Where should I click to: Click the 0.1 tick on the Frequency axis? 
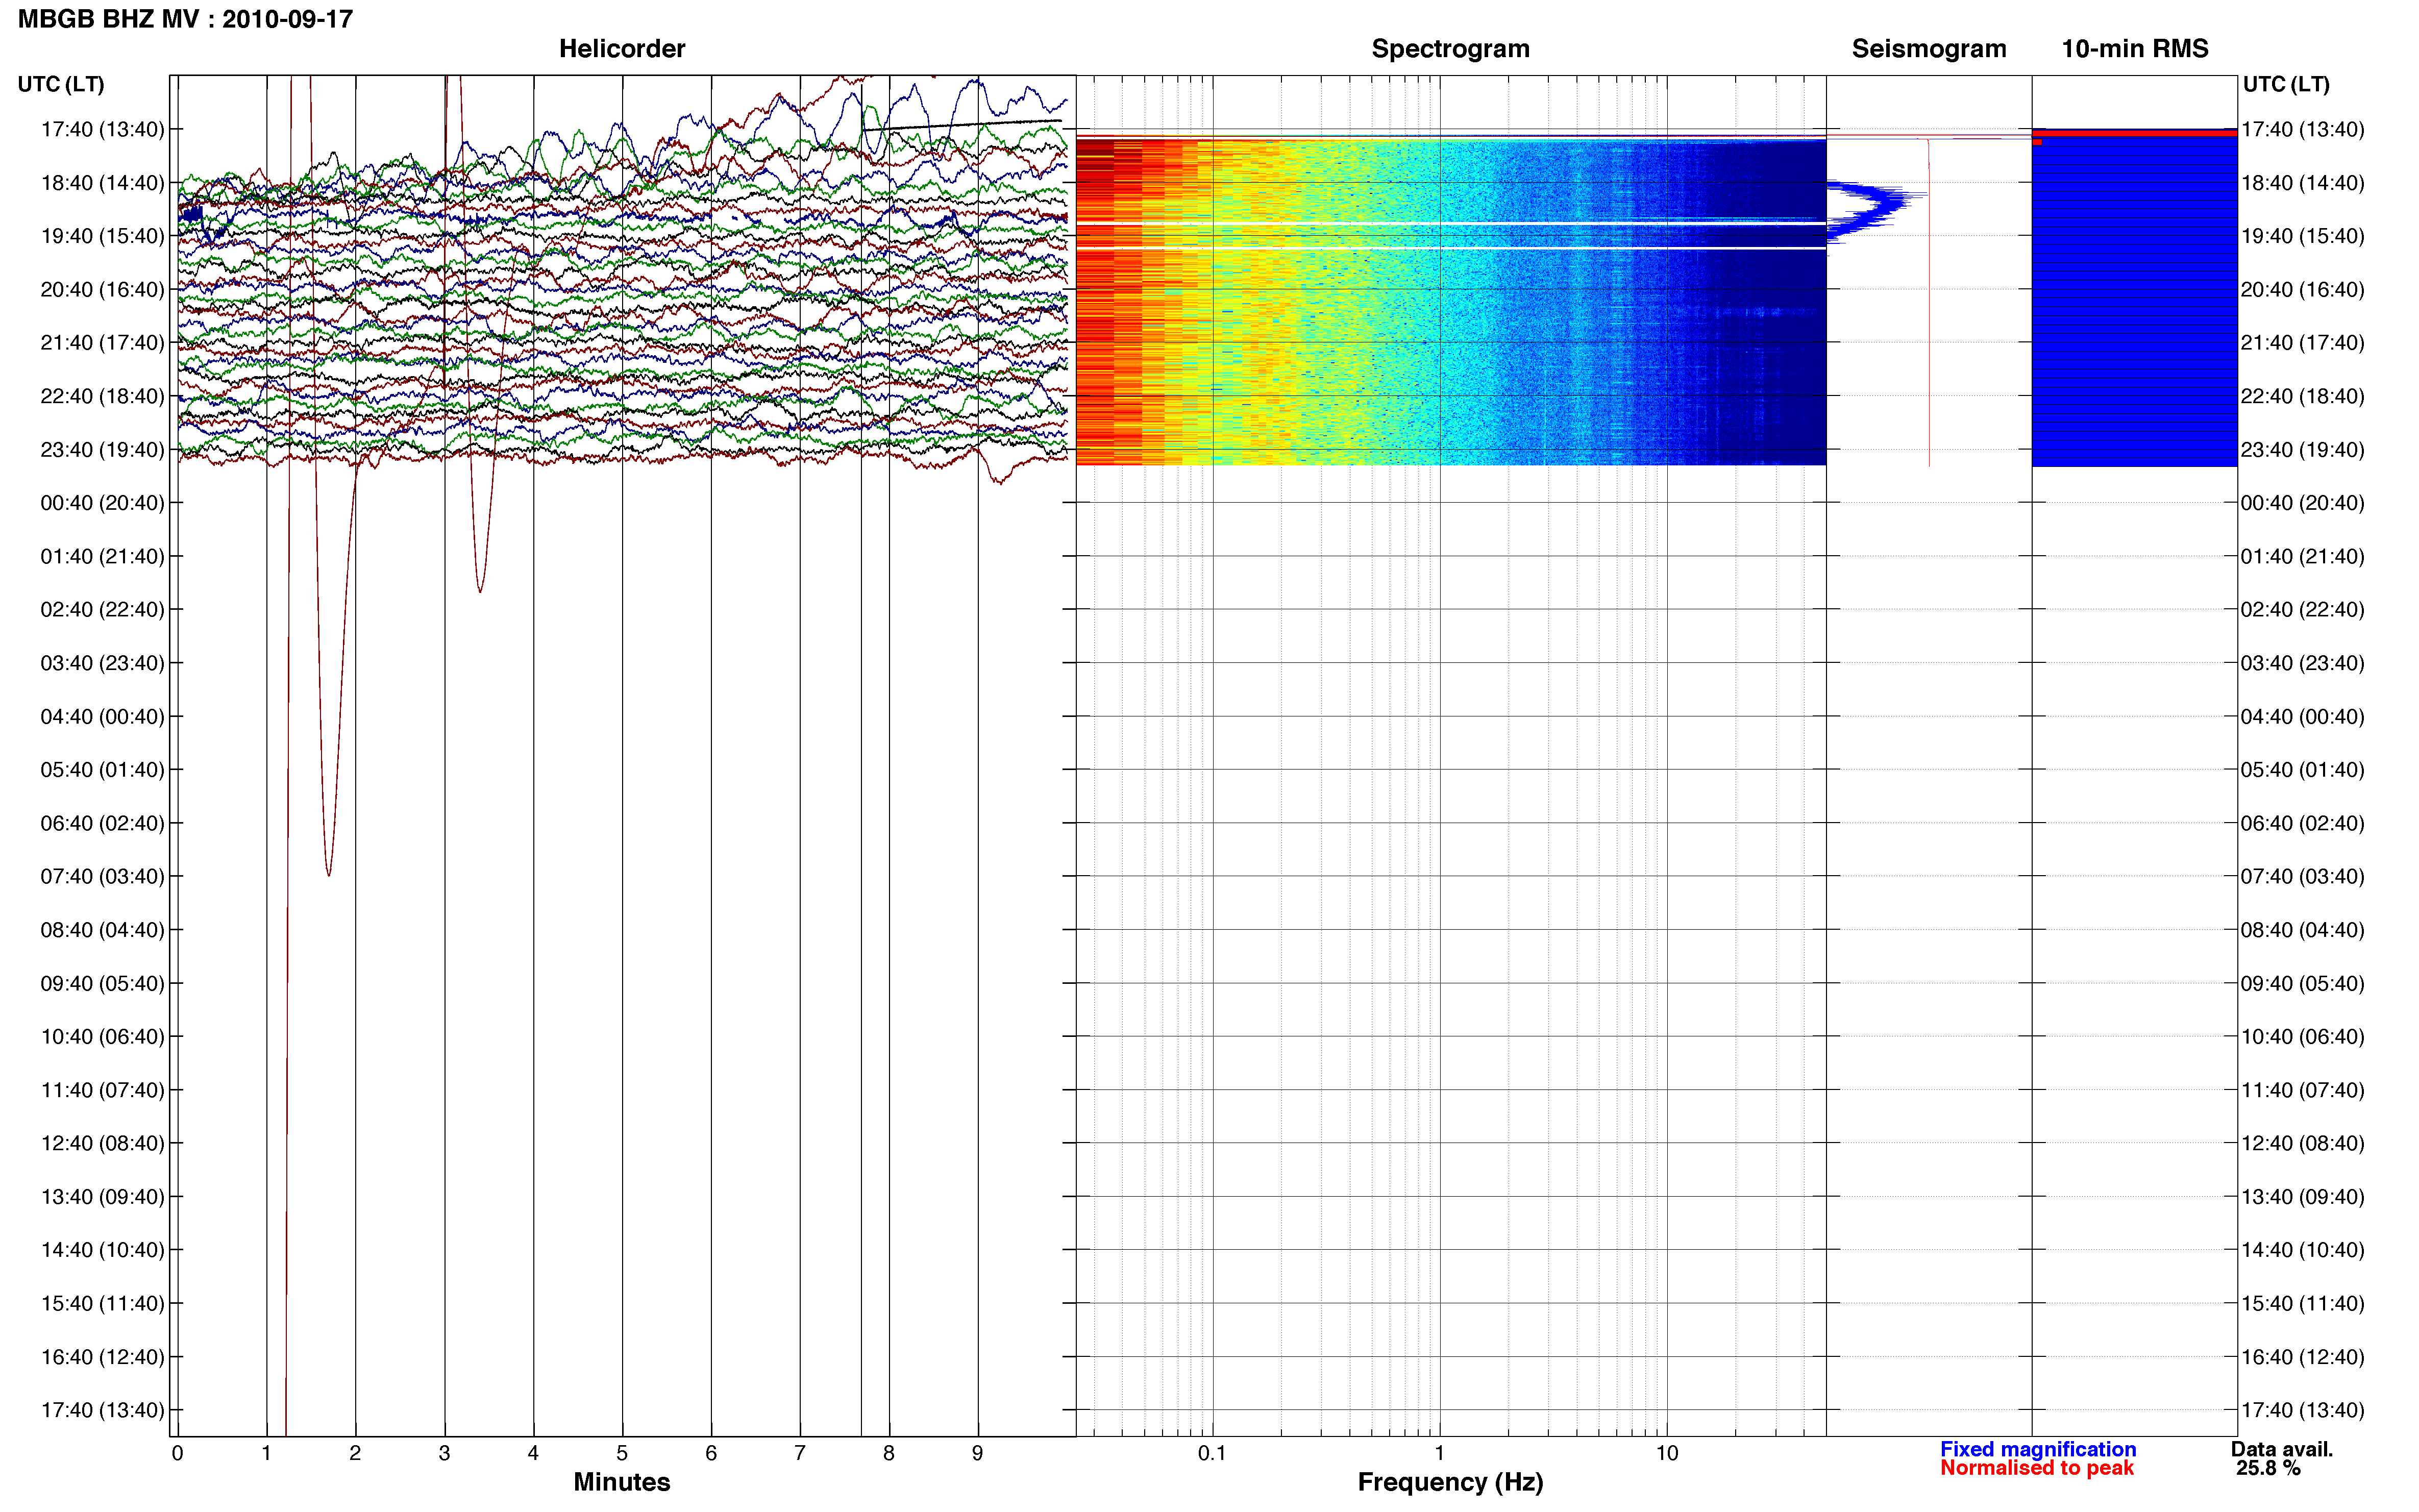click(x=1212, y=1453)
